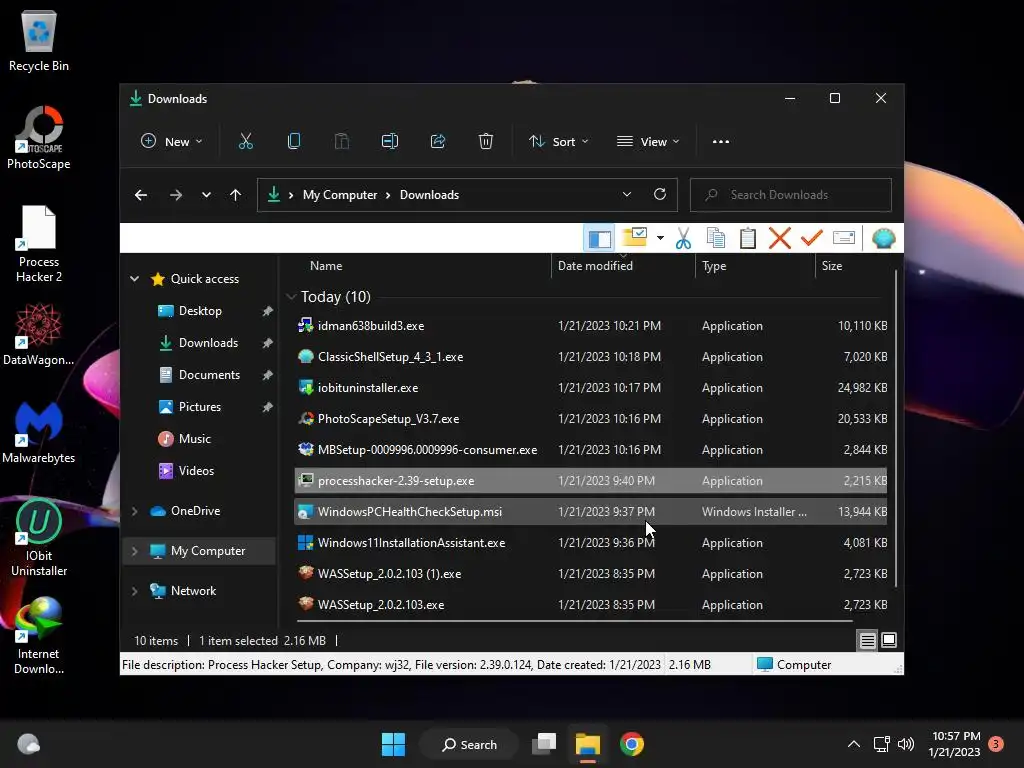Open the New dropdown menu
1024x768 pixels.
(x=171, y=142)
